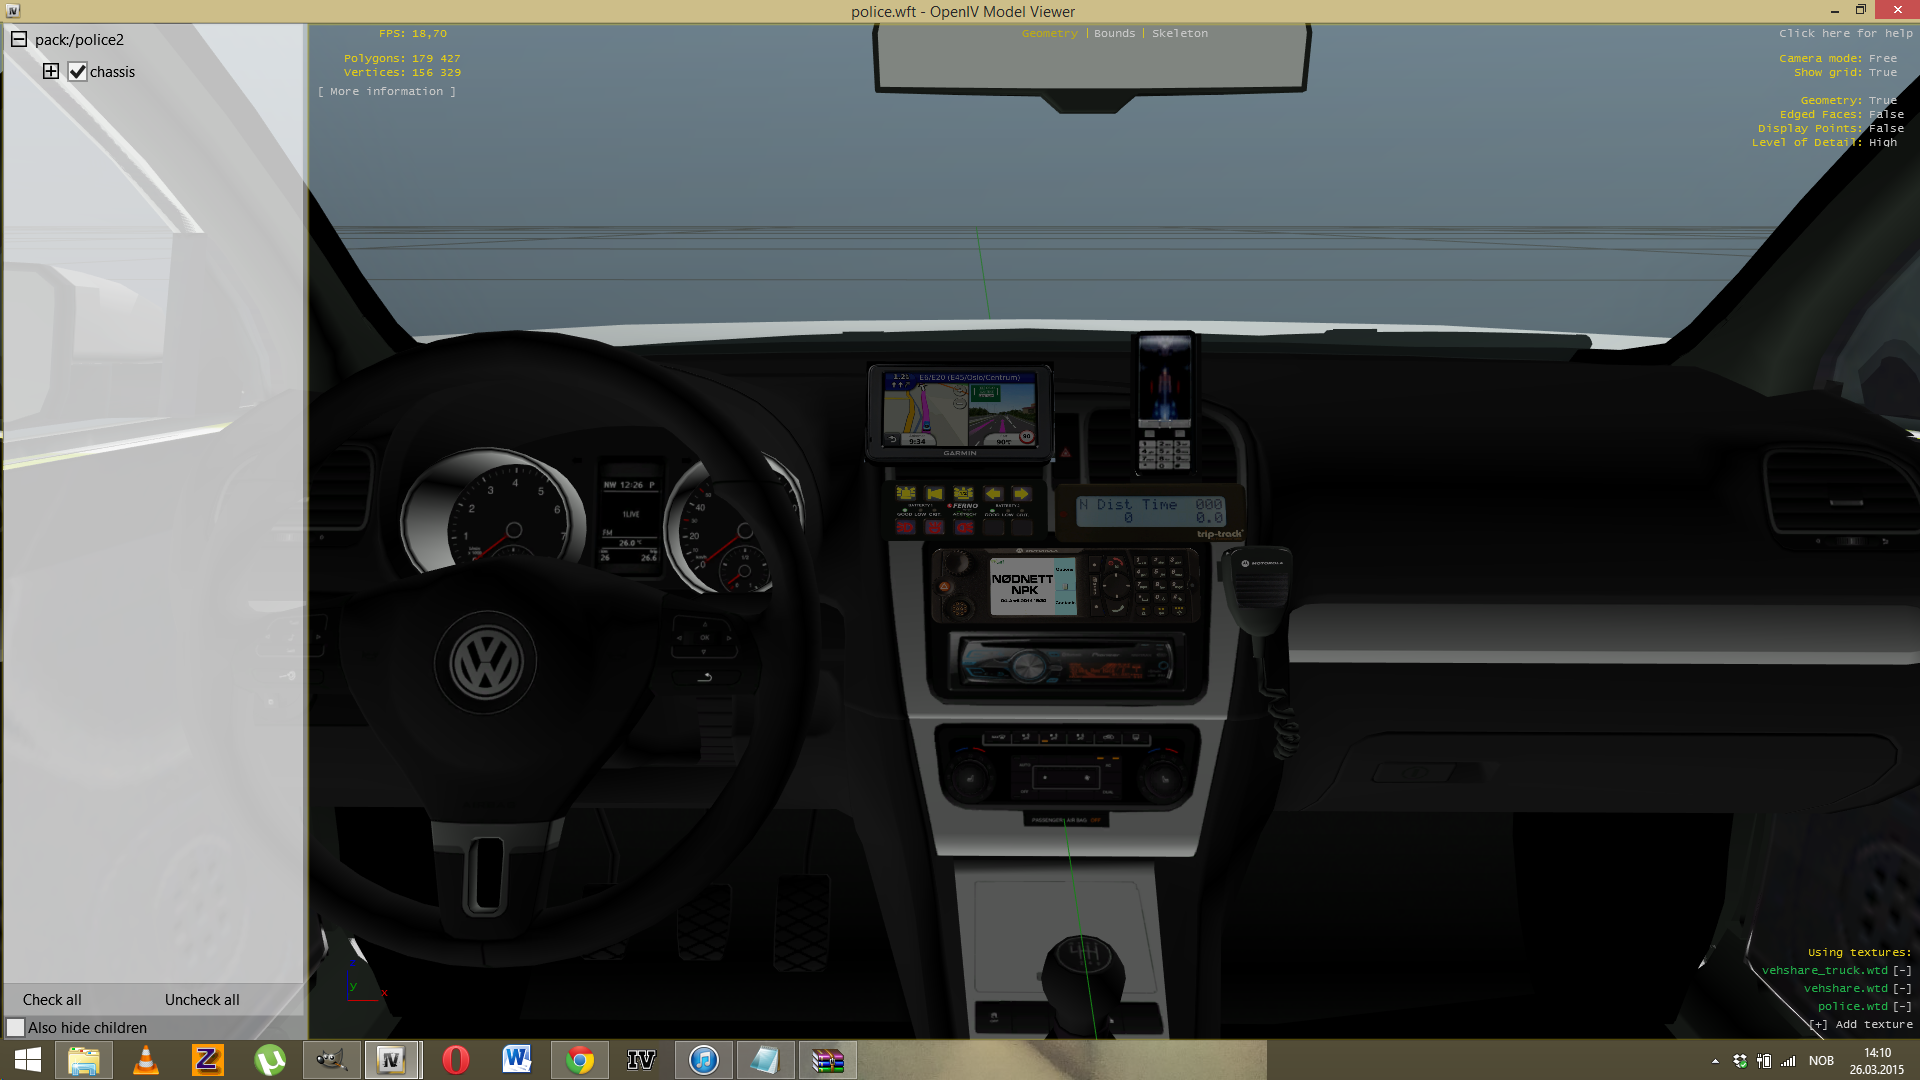The image size is (1920, 1080).
Task: Launch Opera browser from taskbar
Action: pyautogui.click(x=455, y=1059)
